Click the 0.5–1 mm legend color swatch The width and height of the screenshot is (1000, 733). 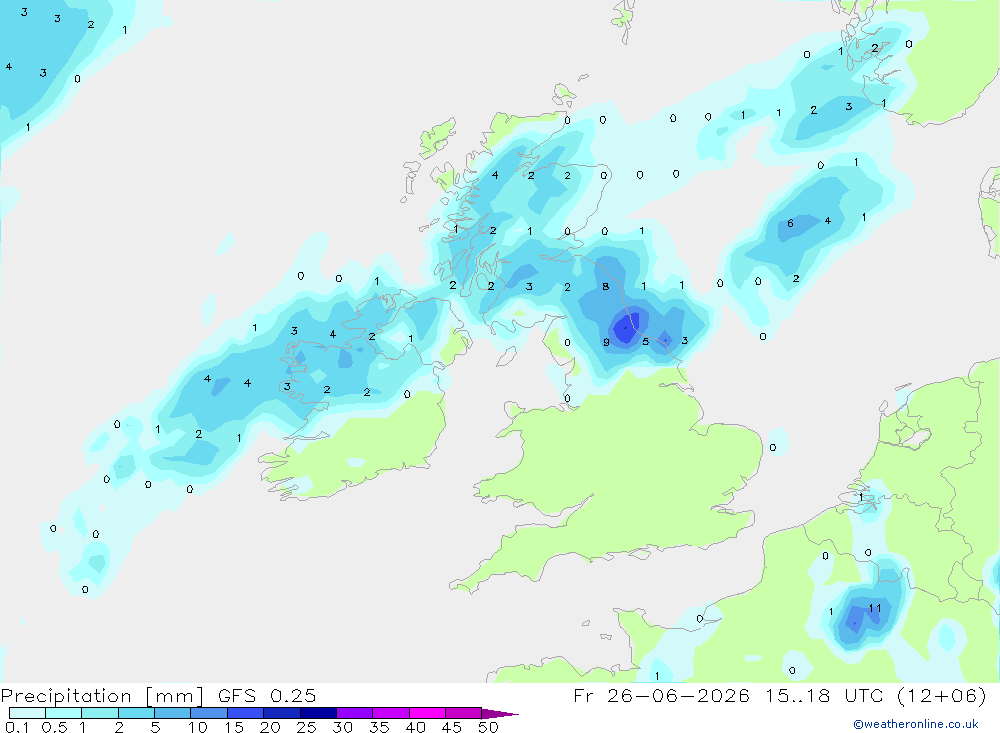(x=63, y=713)
